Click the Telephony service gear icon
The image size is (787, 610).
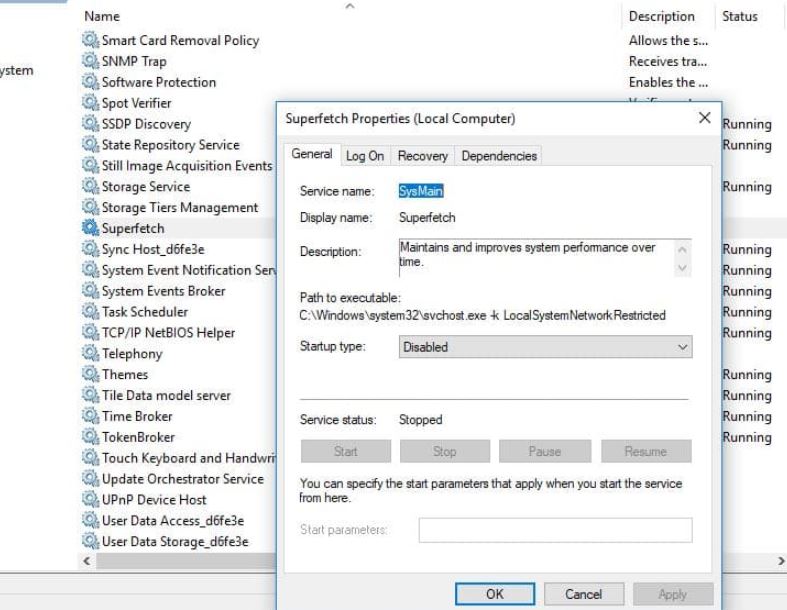(x=92, y=354)
